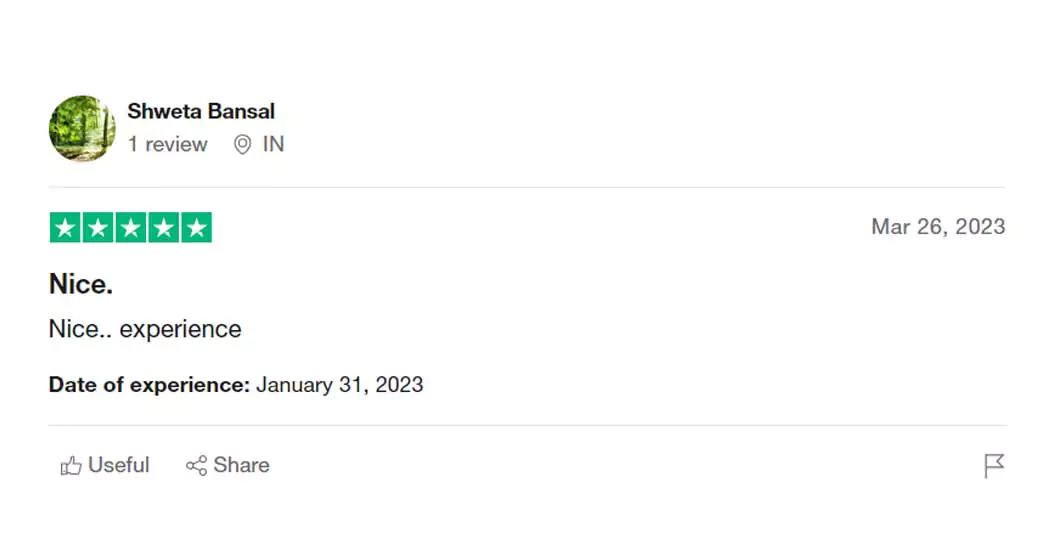
Task: Click the Mar 26, 2023 review date
Action: pos(937,227)
